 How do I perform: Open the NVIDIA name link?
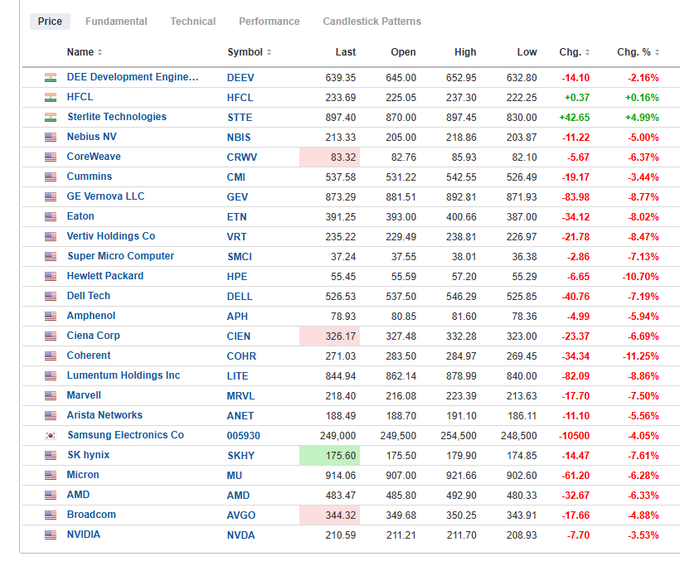[83, 535]
